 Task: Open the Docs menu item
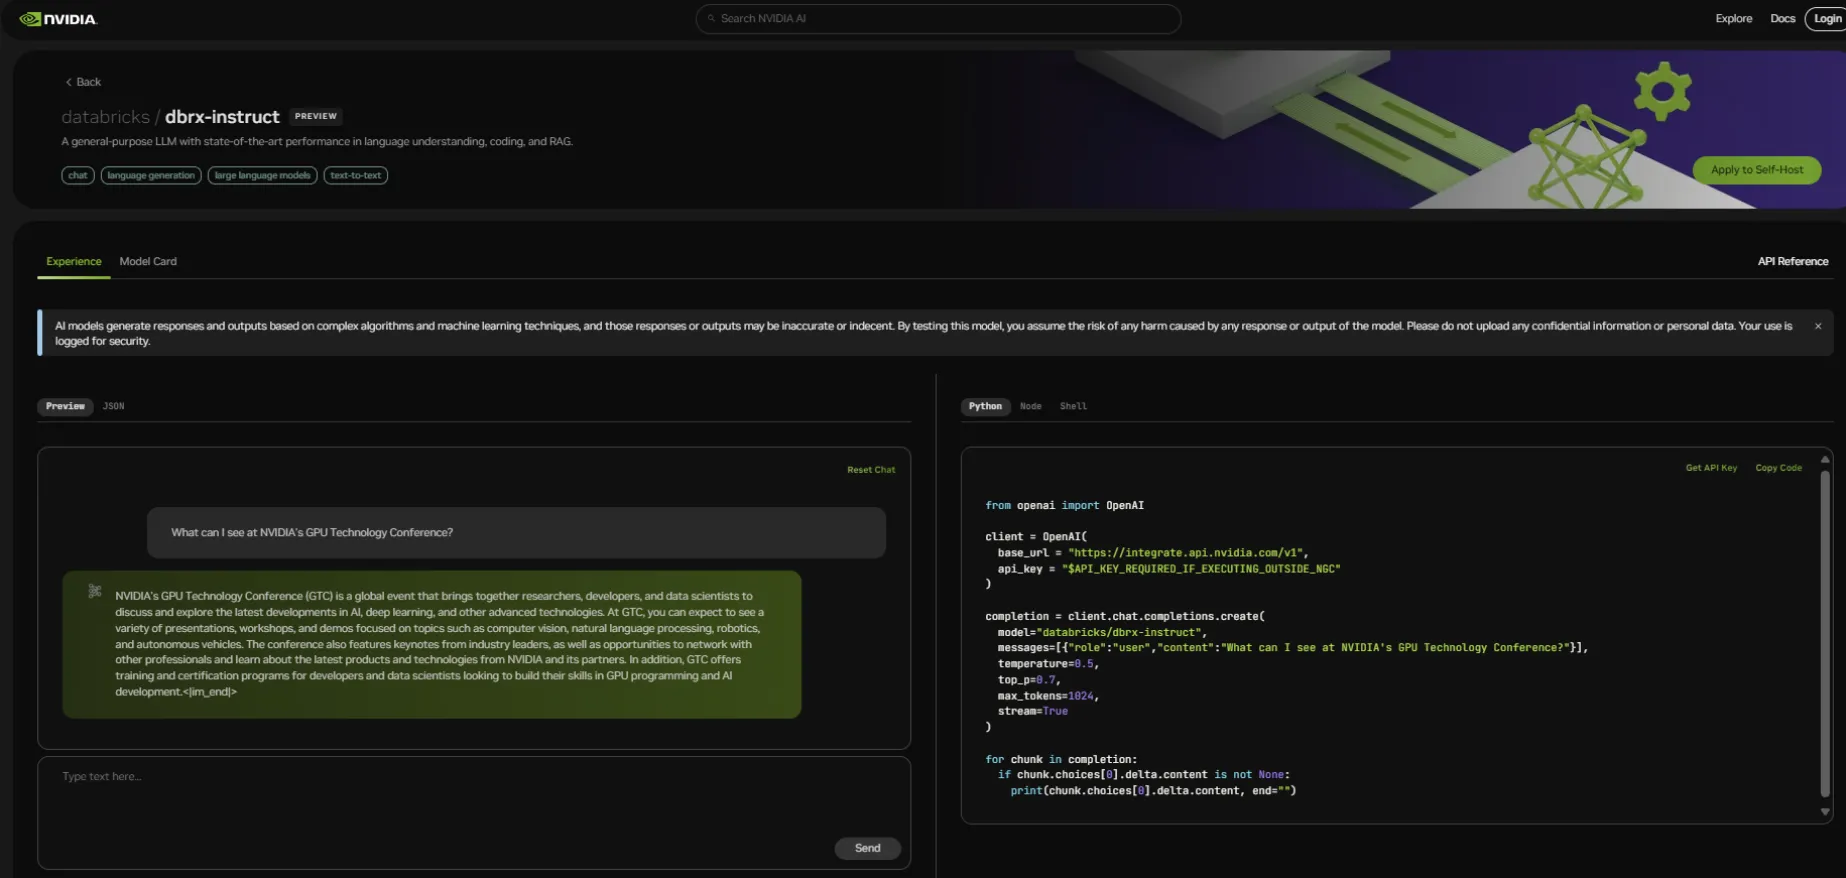[x=1782, y=18]
